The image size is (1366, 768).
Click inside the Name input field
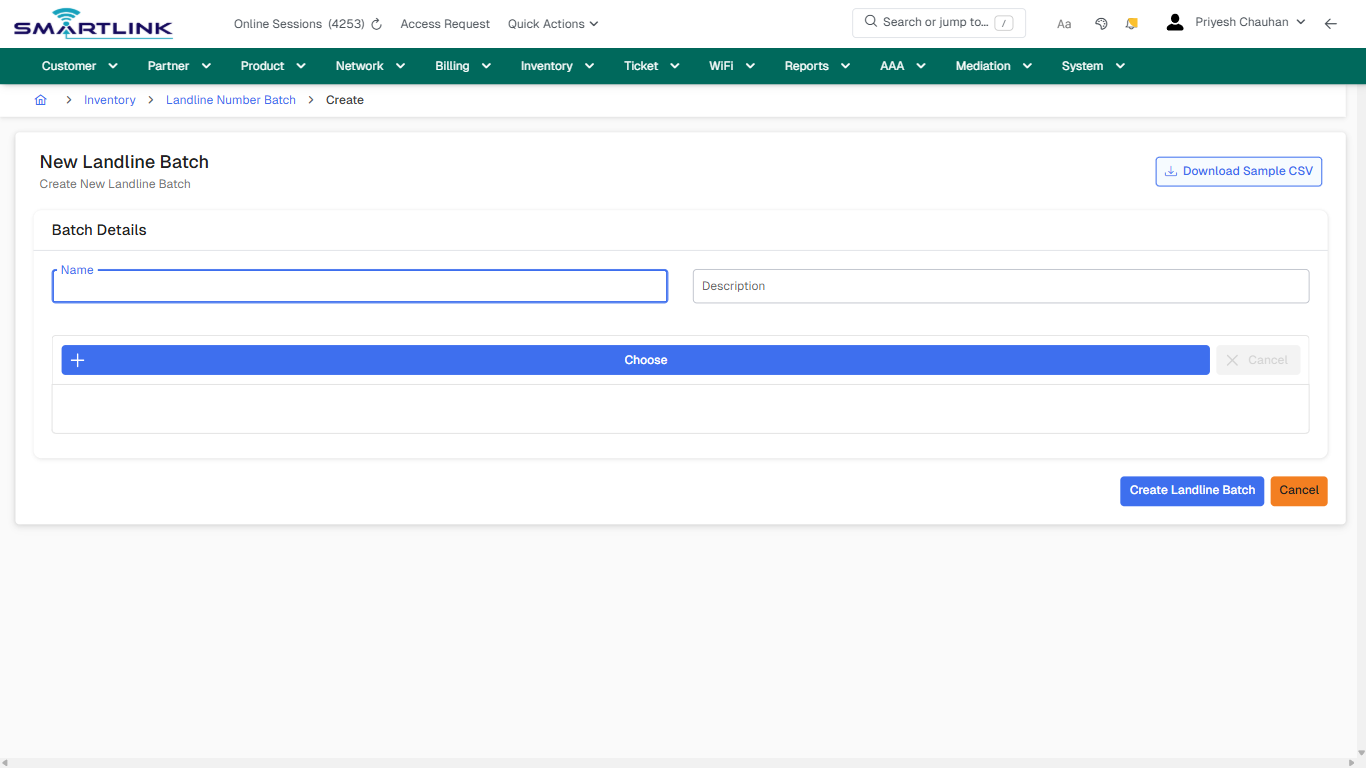click(x=359, y=286)
